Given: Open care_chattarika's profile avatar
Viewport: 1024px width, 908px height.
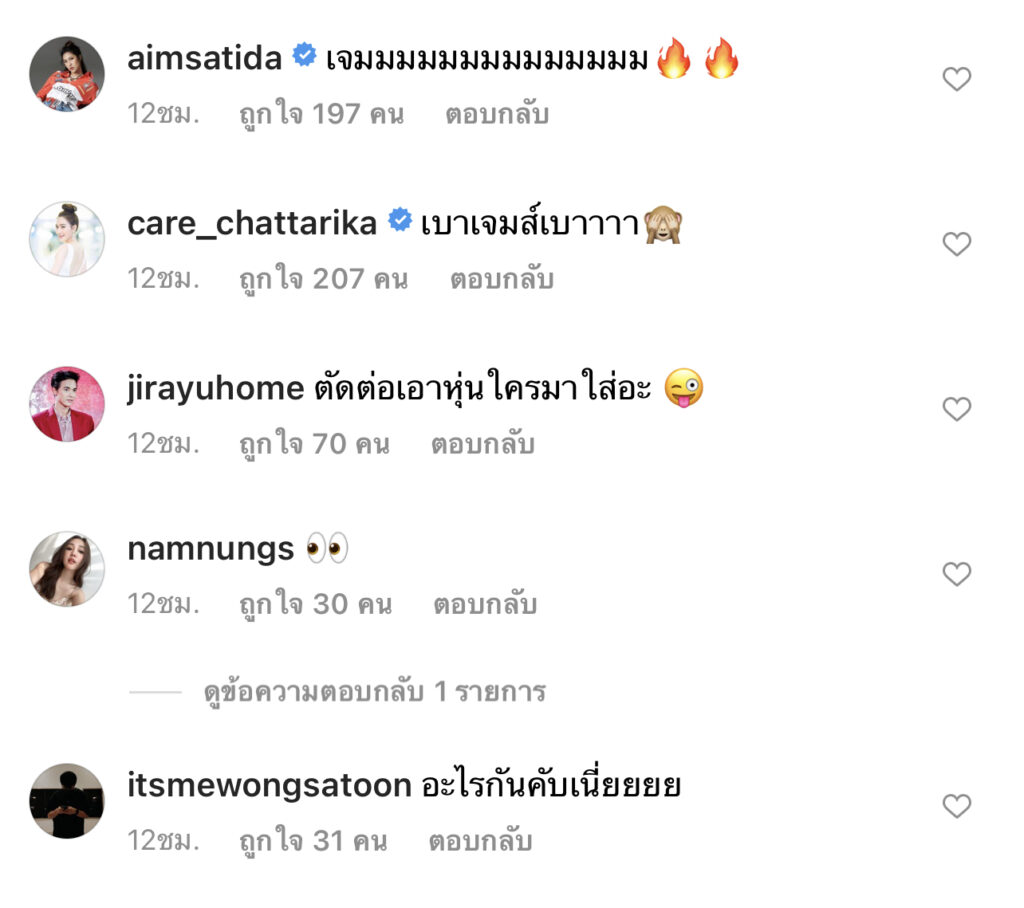Looking at the screenshot, I should click(67, 239).
